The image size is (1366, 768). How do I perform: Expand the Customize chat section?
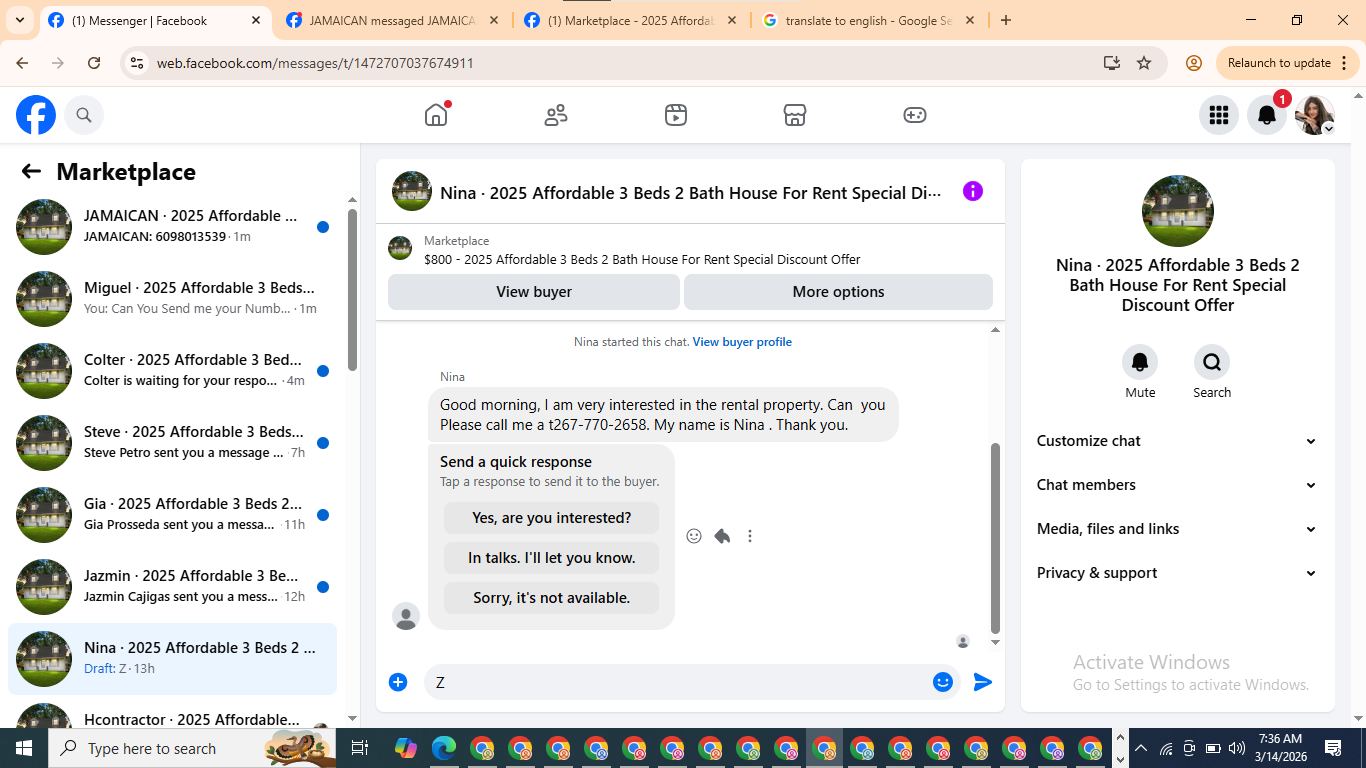coord(1177,441)
